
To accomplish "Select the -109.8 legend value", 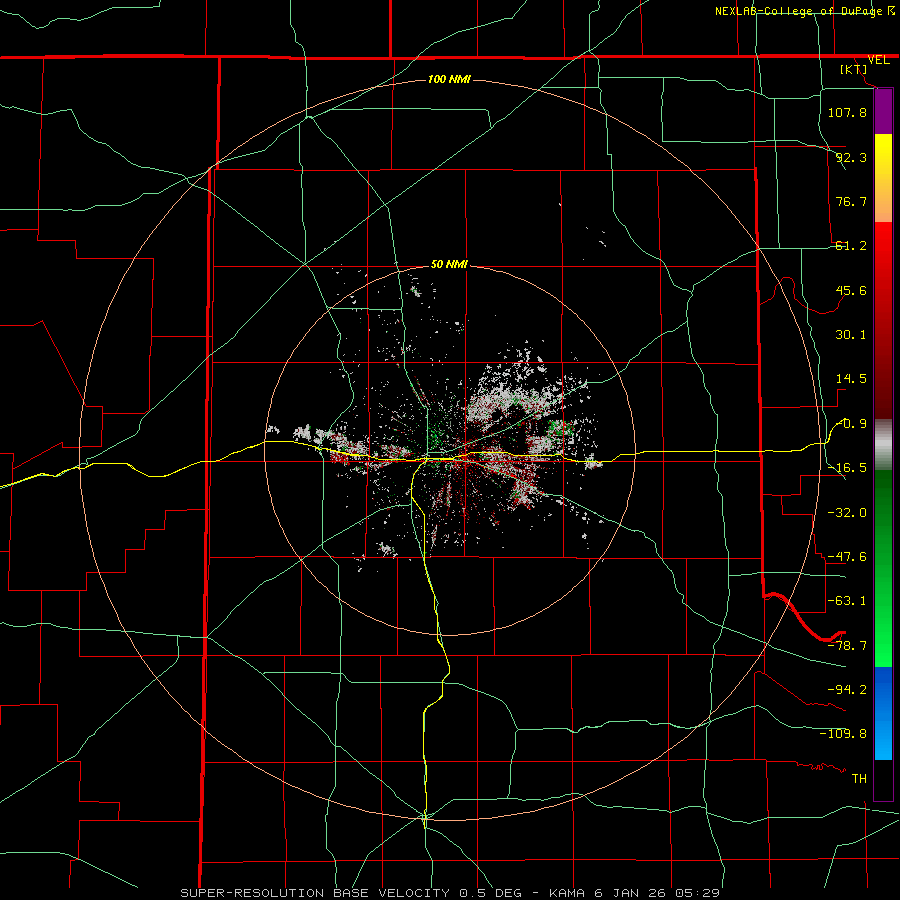I will [843, 734].
